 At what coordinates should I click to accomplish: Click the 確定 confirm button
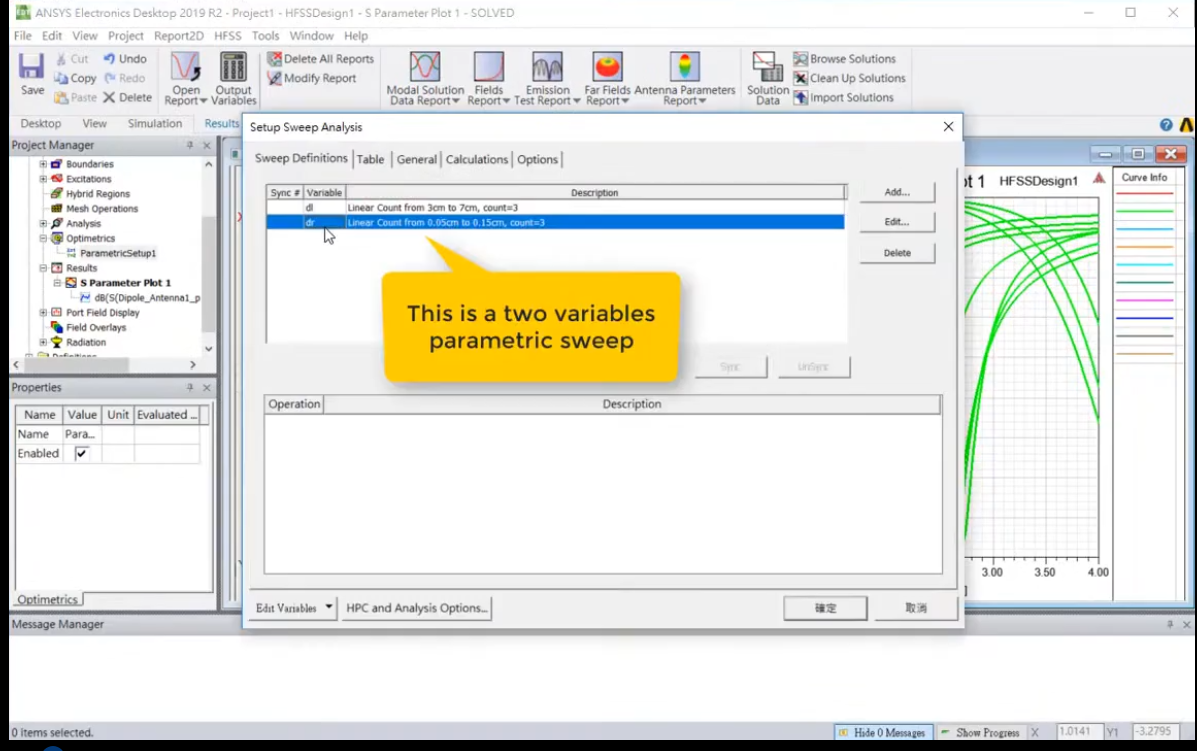pyautogui.click(x=825, y=608)
